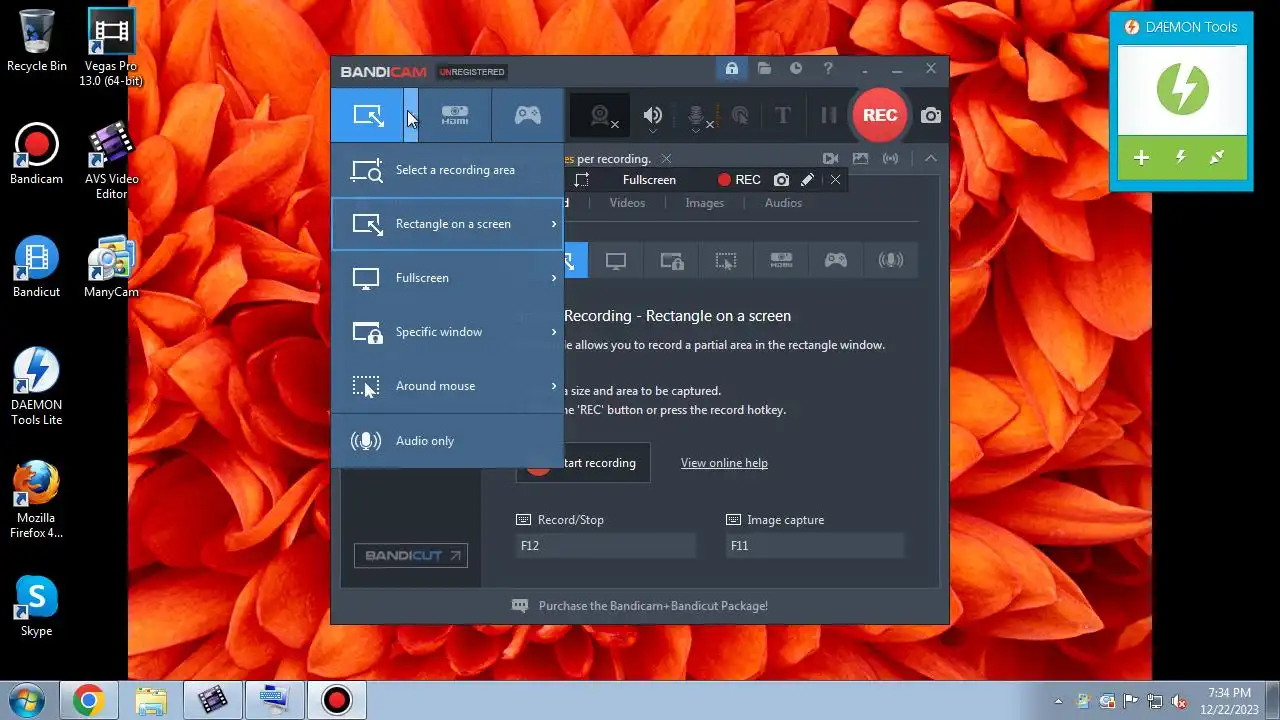Select the specific window lock icon

[671, 261]
